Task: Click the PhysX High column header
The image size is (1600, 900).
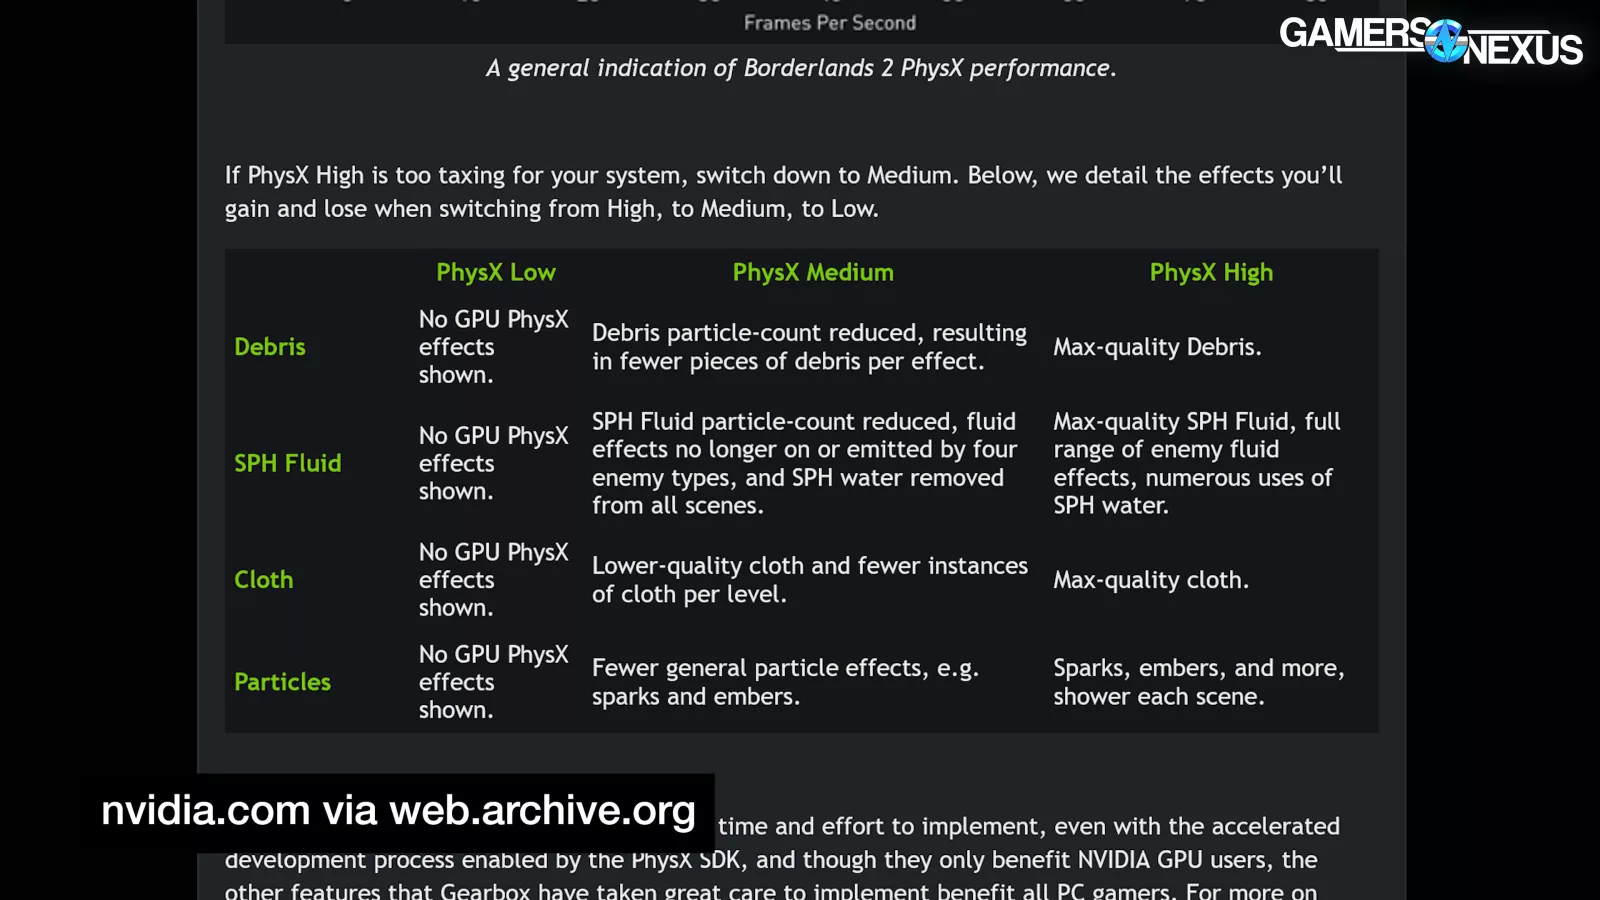Action: click(x=1210, y=272)
